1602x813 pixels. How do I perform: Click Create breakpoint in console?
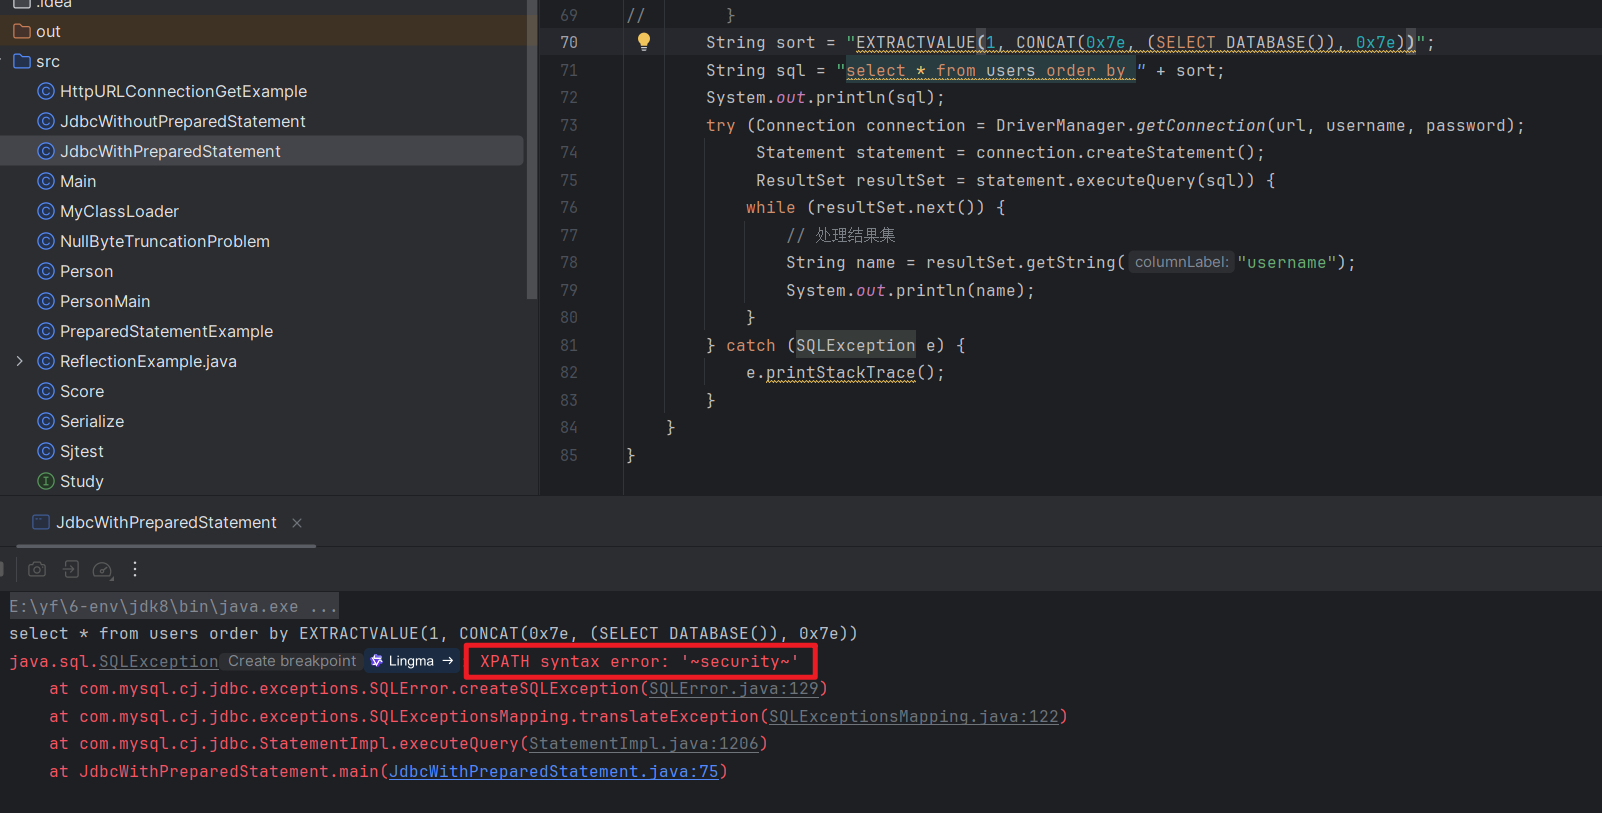(292, 661)
